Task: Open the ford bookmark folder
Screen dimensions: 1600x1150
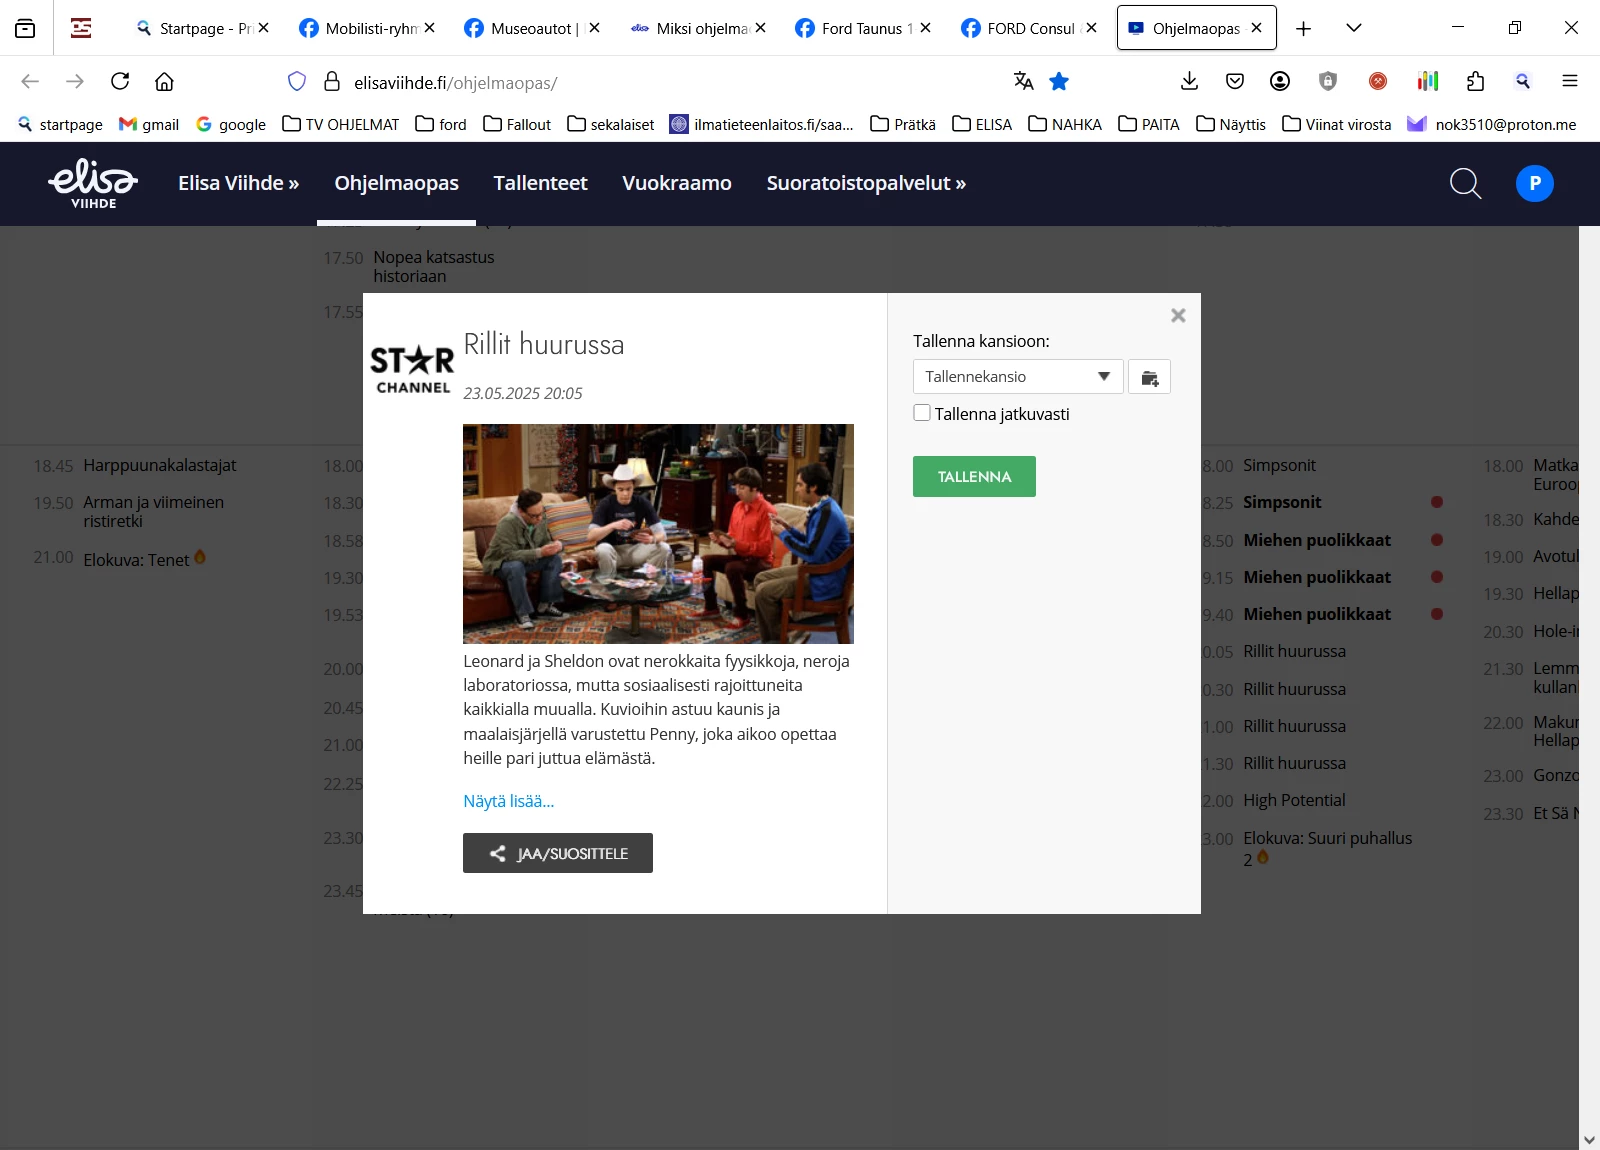Action: (x=441, y=124)
